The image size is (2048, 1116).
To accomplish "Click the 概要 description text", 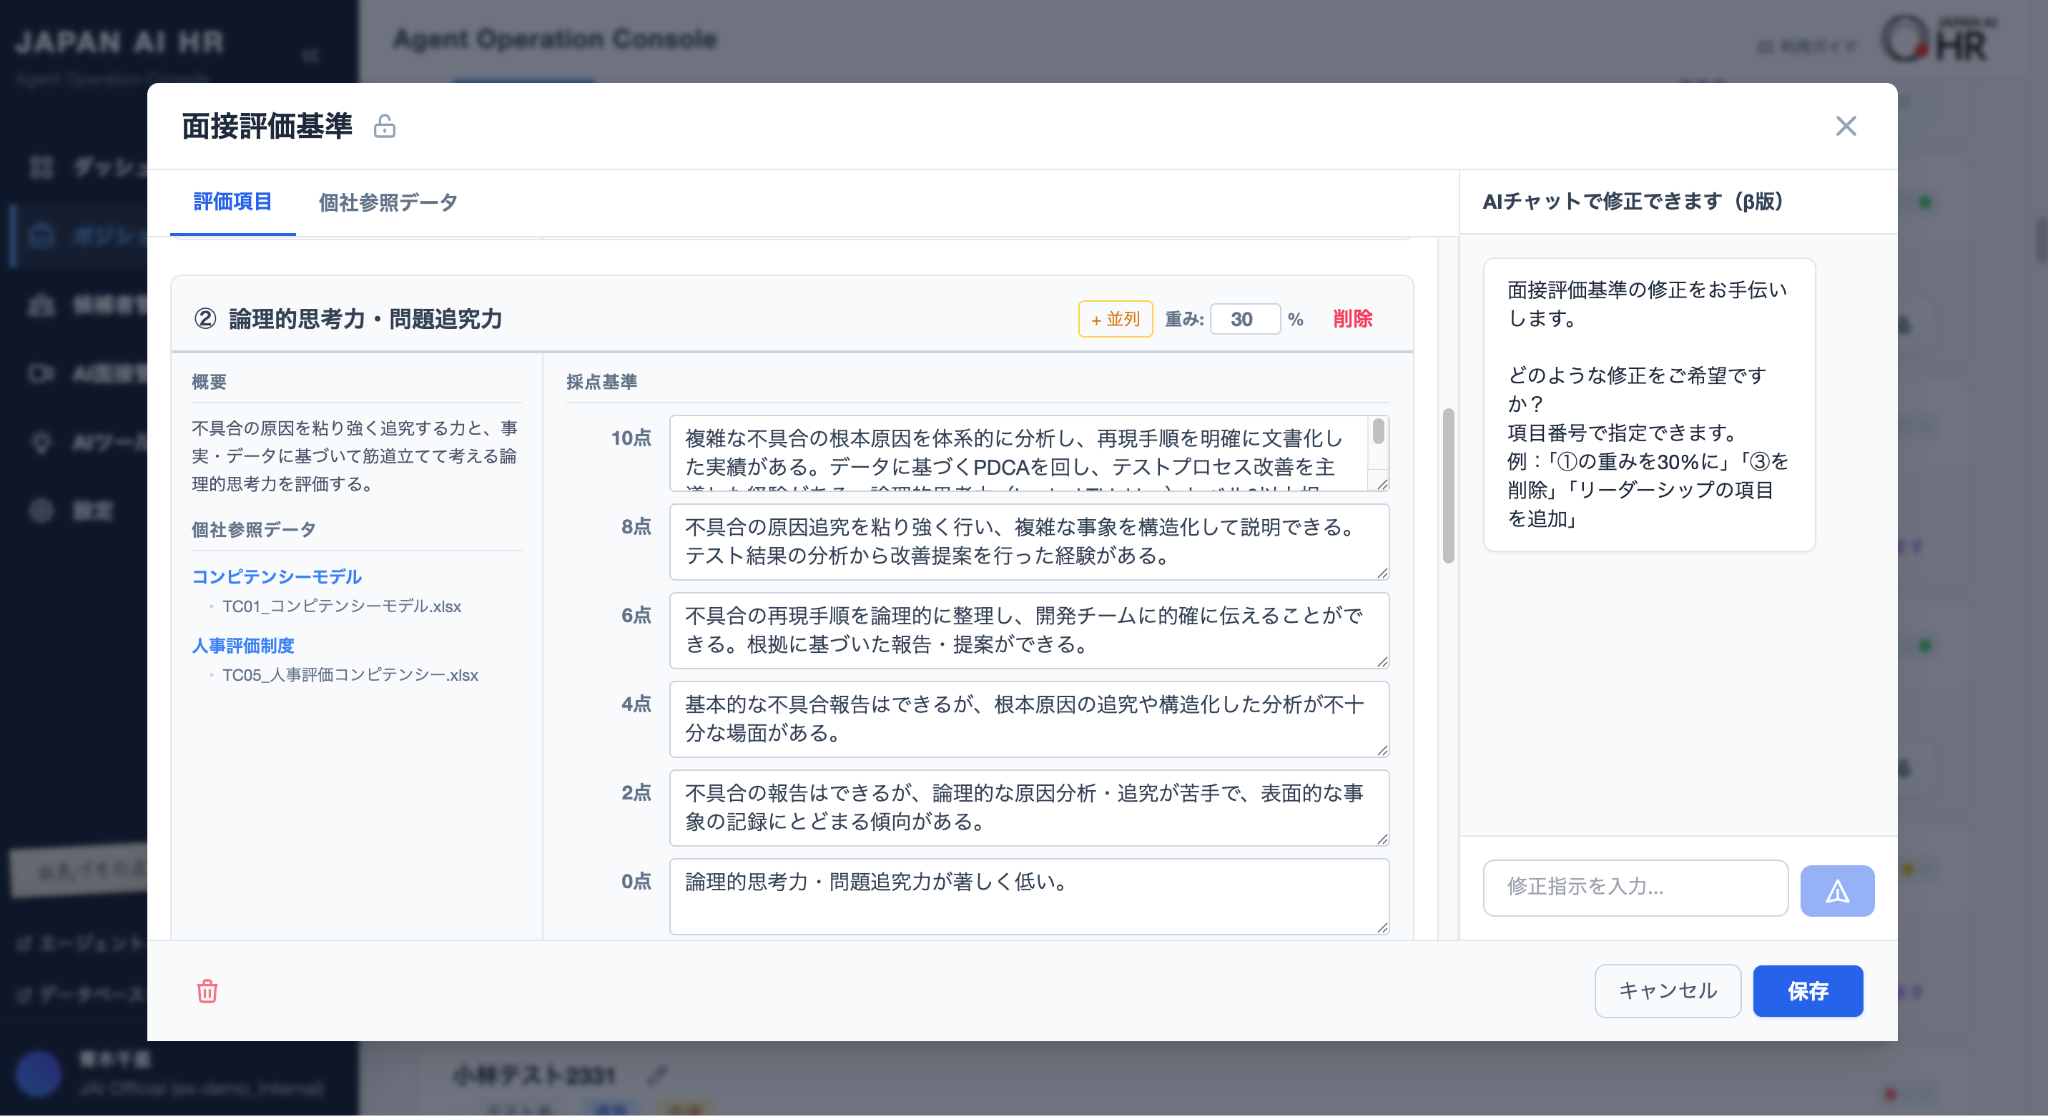I will tap(355, 456).
